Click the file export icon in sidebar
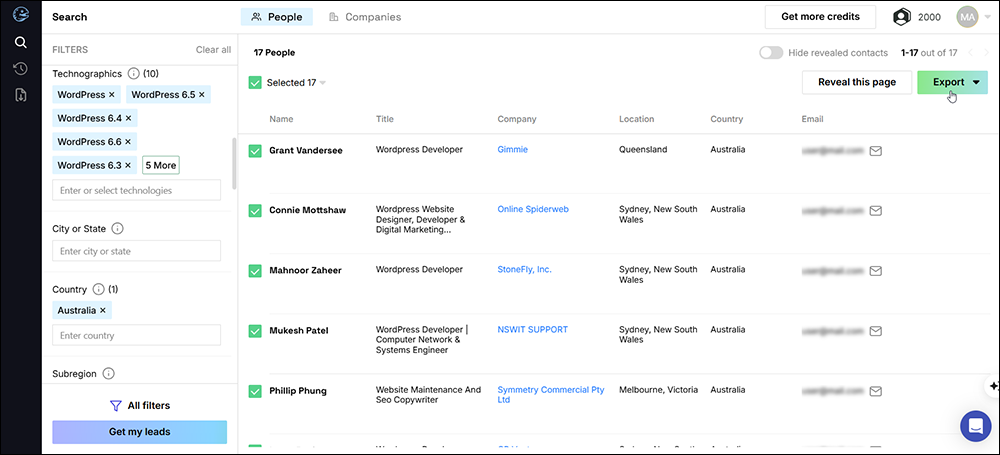Screen dimensions: 1000x455 20,95
